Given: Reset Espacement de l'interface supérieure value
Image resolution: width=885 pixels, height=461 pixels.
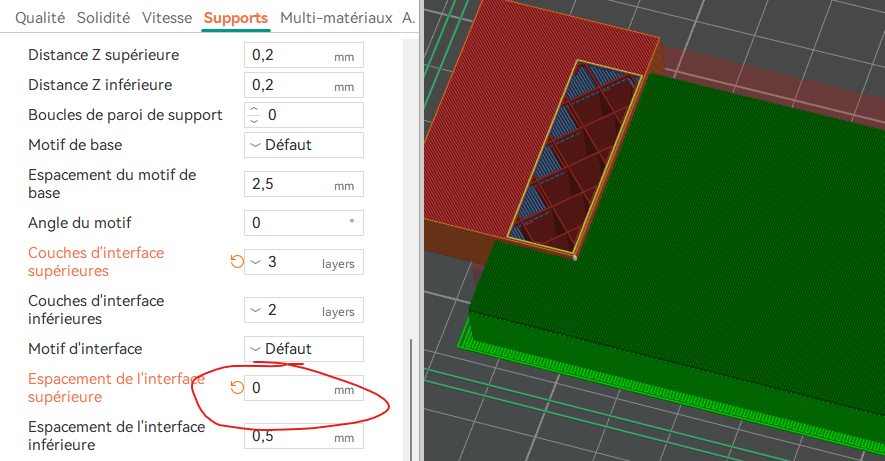Looking at the screenshot, I should pos(237,388).
